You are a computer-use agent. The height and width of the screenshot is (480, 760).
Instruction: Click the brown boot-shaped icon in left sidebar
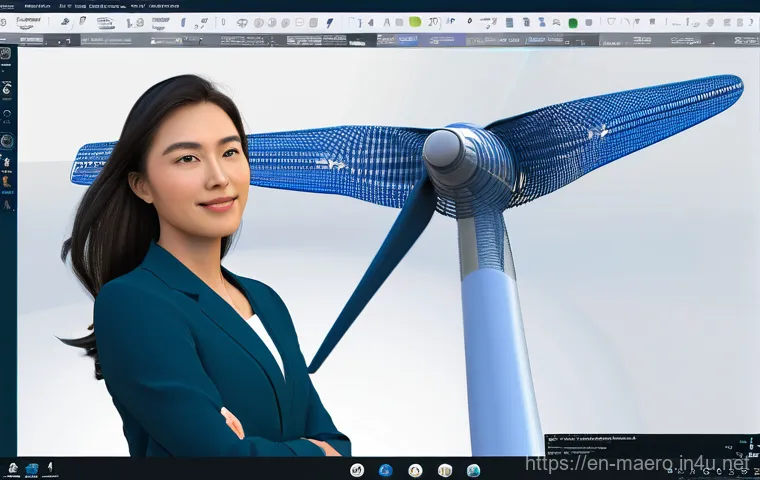6,182
